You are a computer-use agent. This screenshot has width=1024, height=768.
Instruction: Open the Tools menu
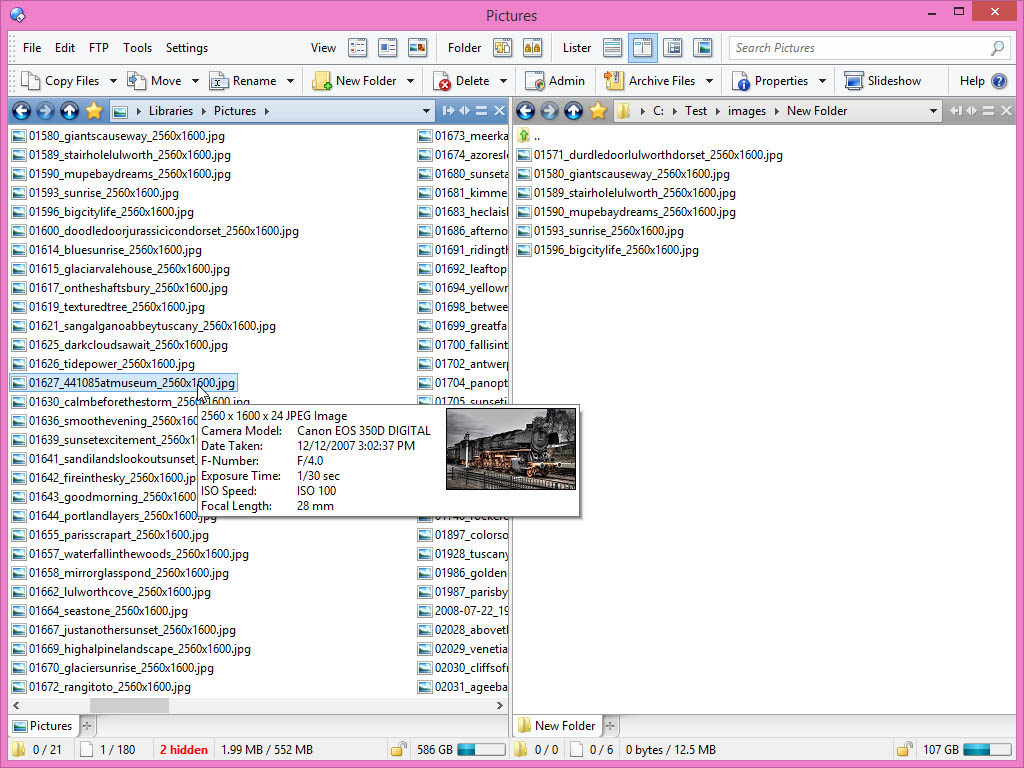[x=137, y=48]
